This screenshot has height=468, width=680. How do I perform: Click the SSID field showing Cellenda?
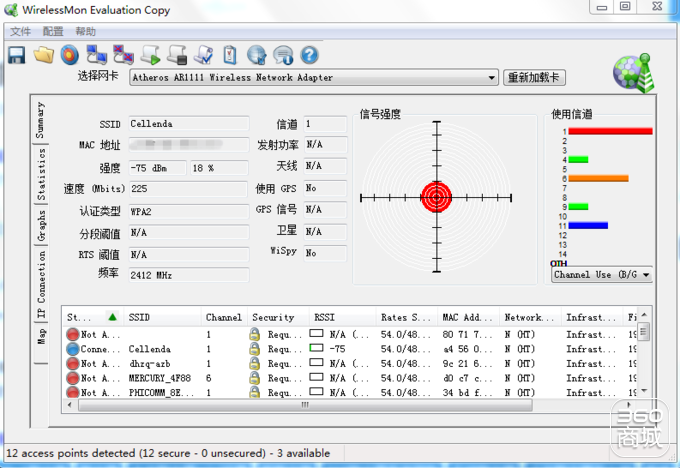point(189,124)
